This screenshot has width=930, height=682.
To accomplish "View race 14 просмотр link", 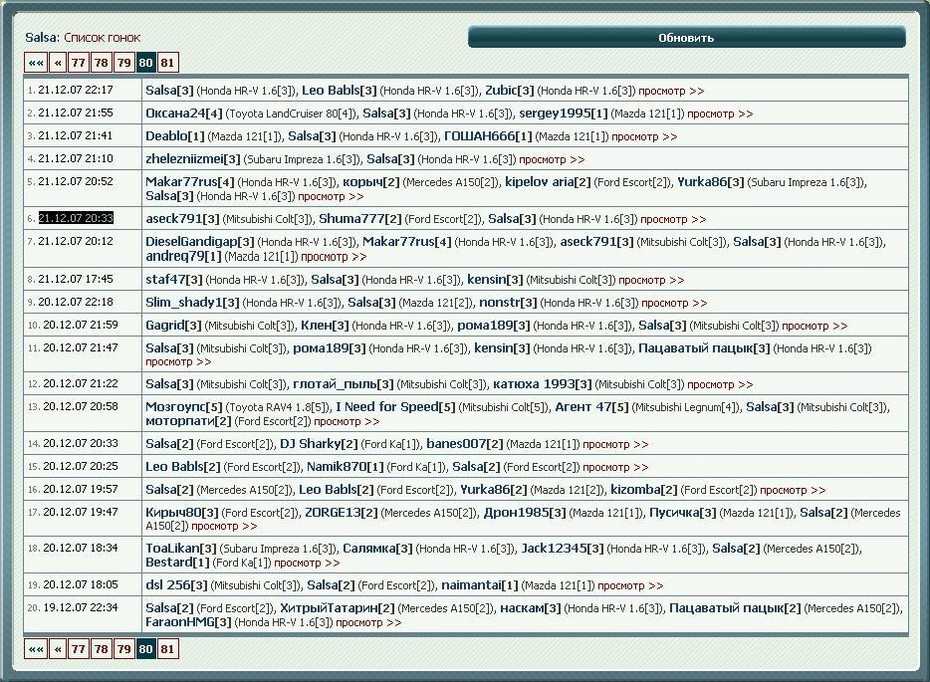I will pos(616,444).
